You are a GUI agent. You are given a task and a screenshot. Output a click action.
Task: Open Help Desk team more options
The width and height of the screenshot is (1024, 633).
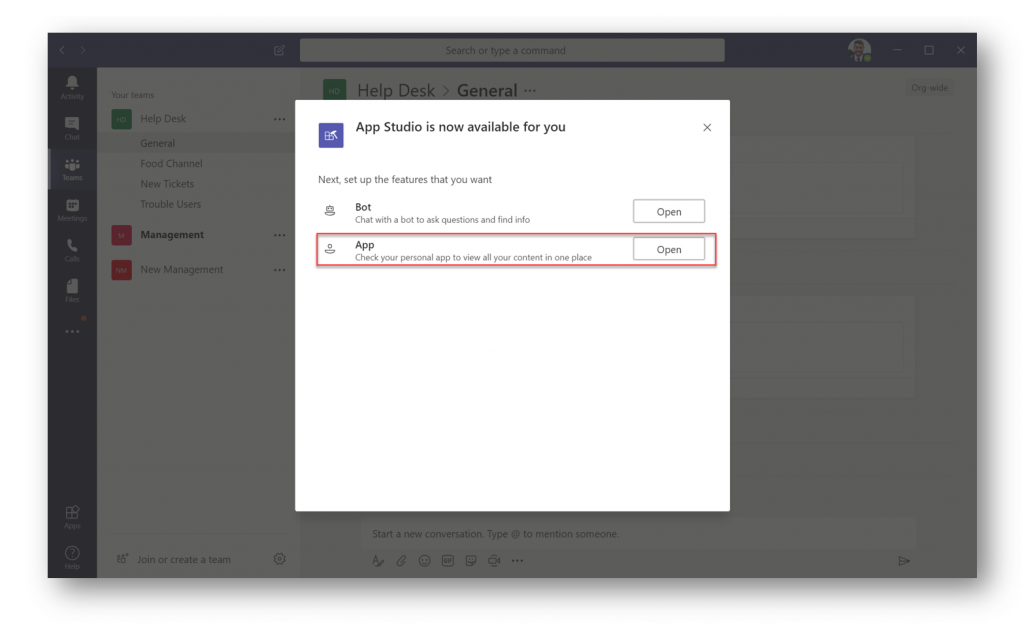[x=280, y=119]
